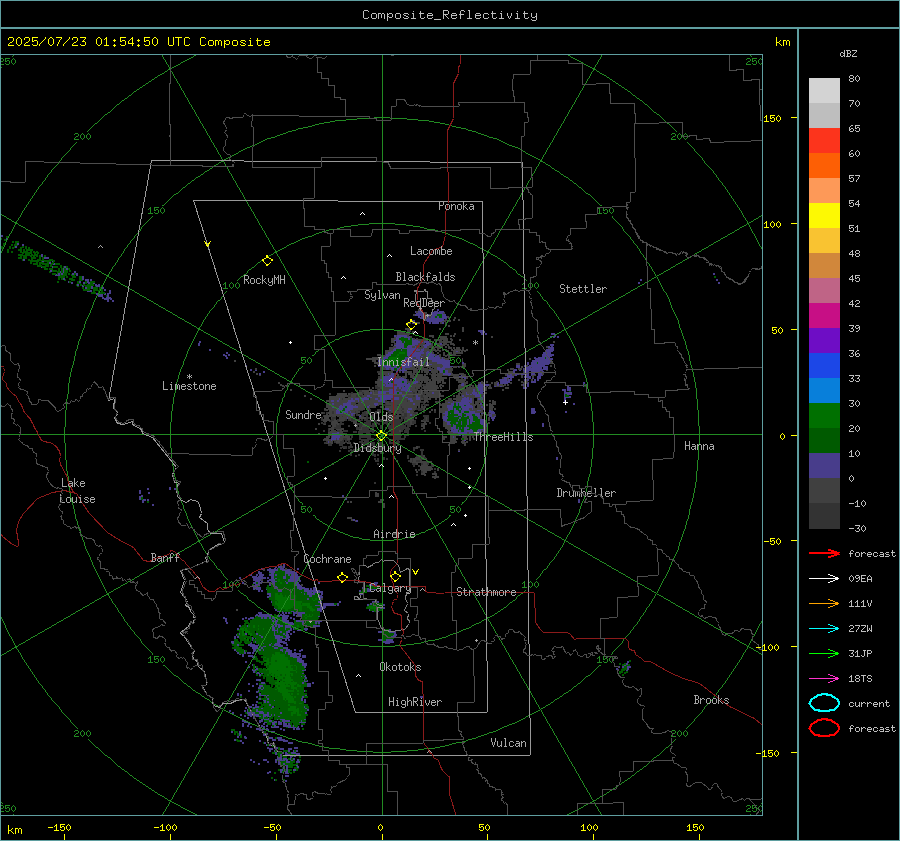Click the orange 111V arrow legend icon
Screen dimensions: 900x841
pyautogui.click(x=824, y=603)
